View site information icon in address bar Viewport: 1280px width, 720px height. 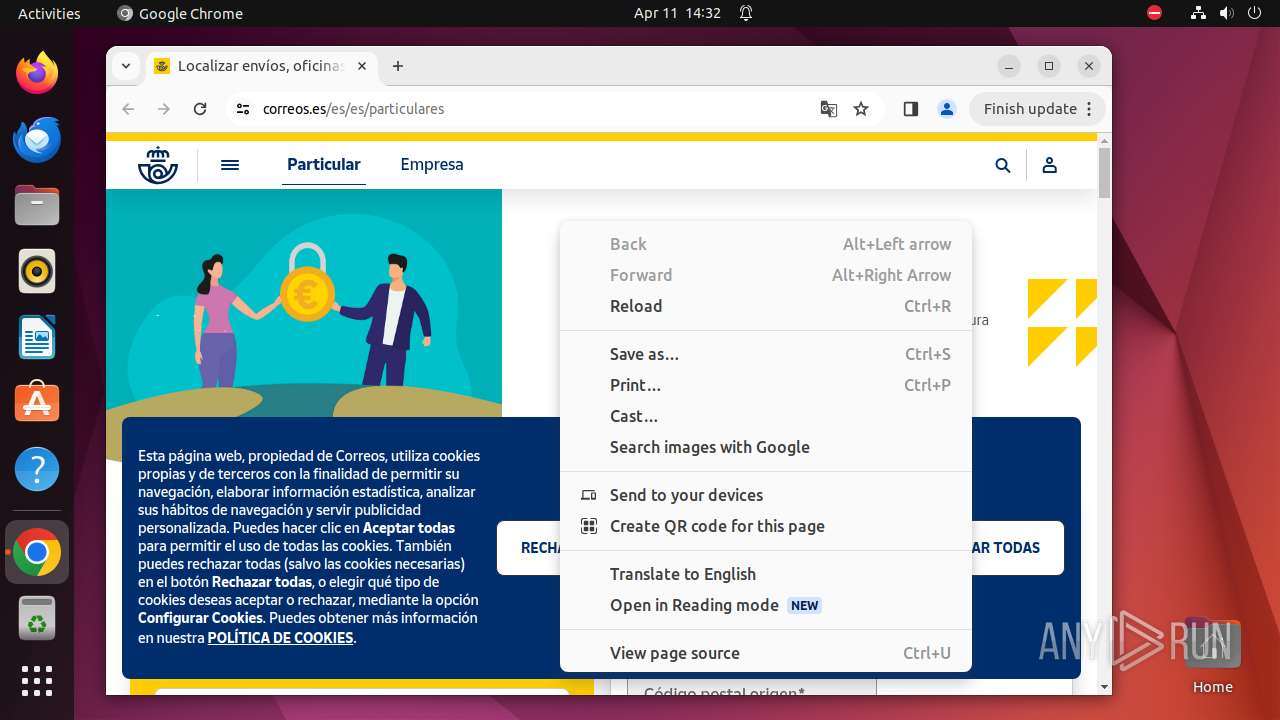click(x=243, y=109)
